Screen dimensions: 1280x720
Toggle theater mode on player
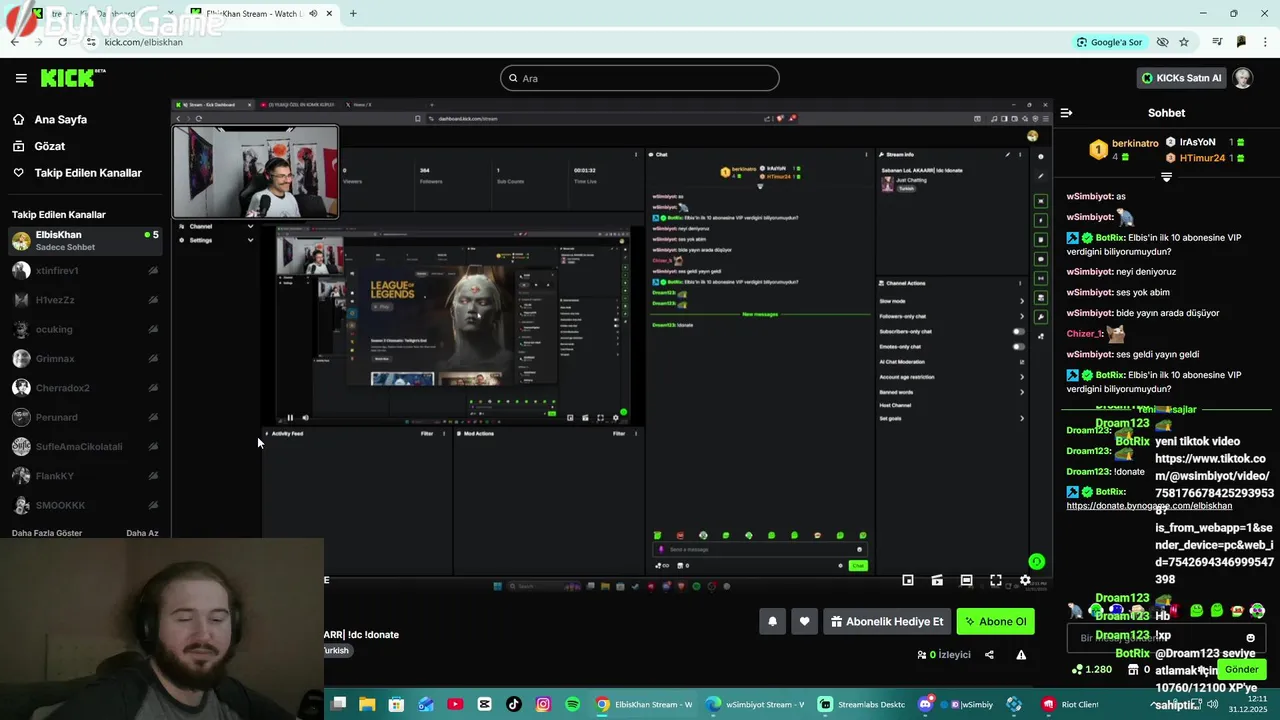[966, 580]
